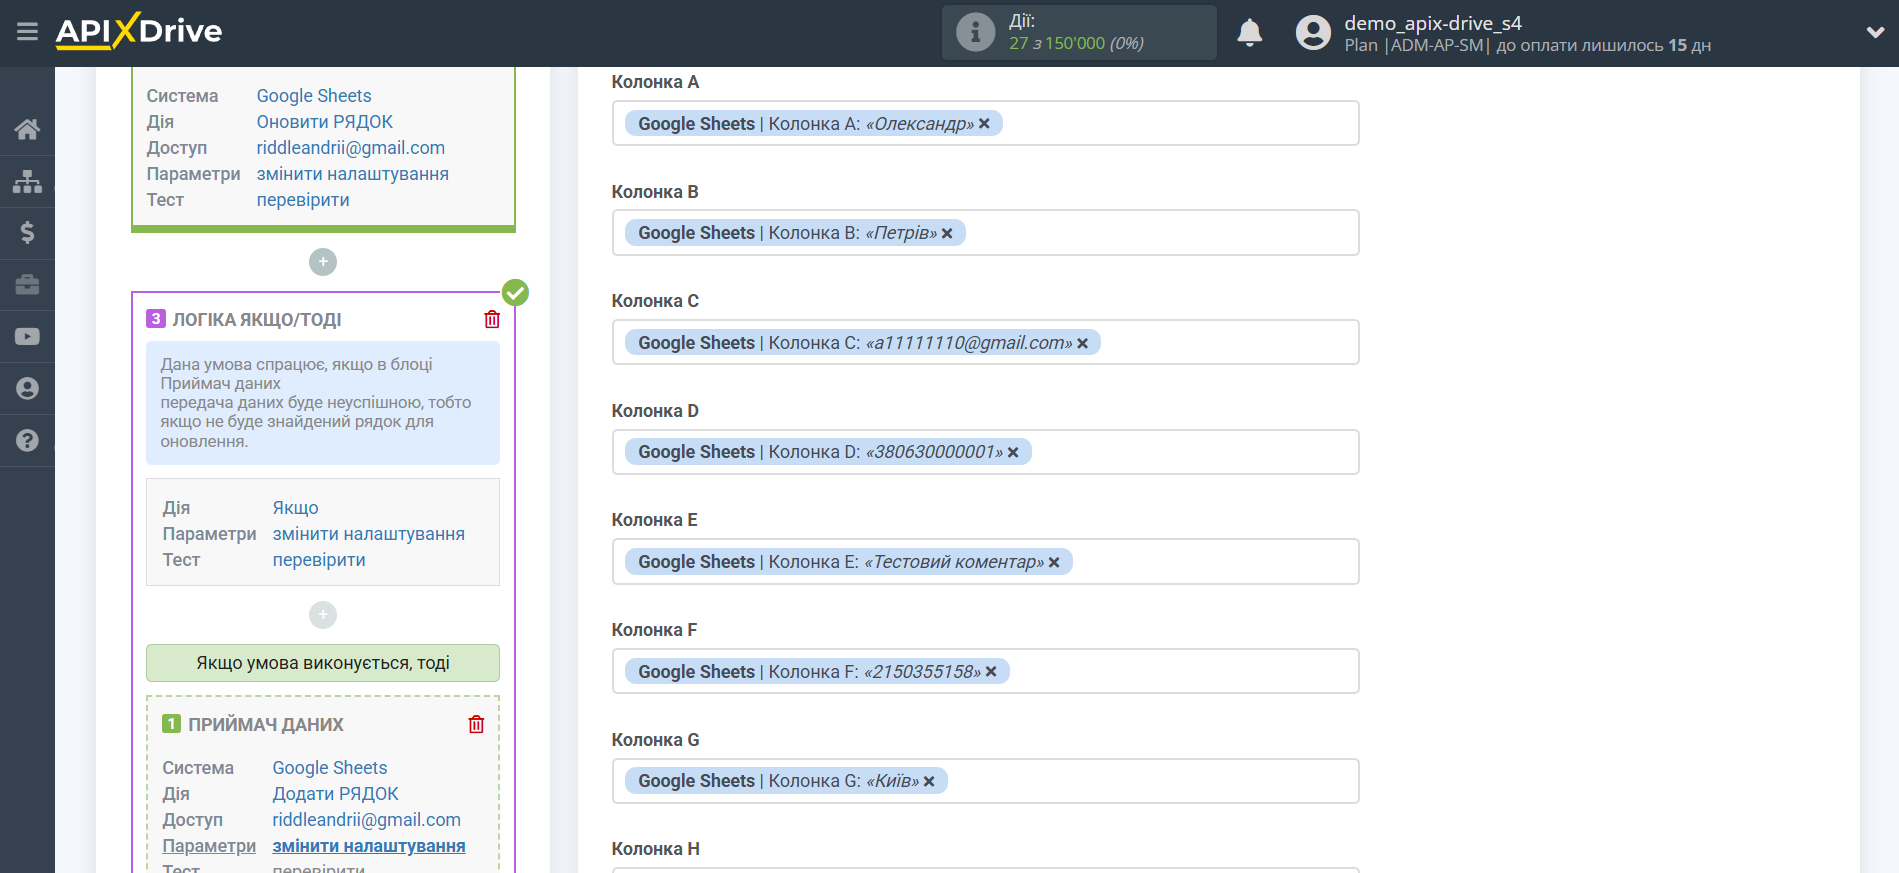Remove the 380630000001 tag from Колонка D

pos(1013,452)
